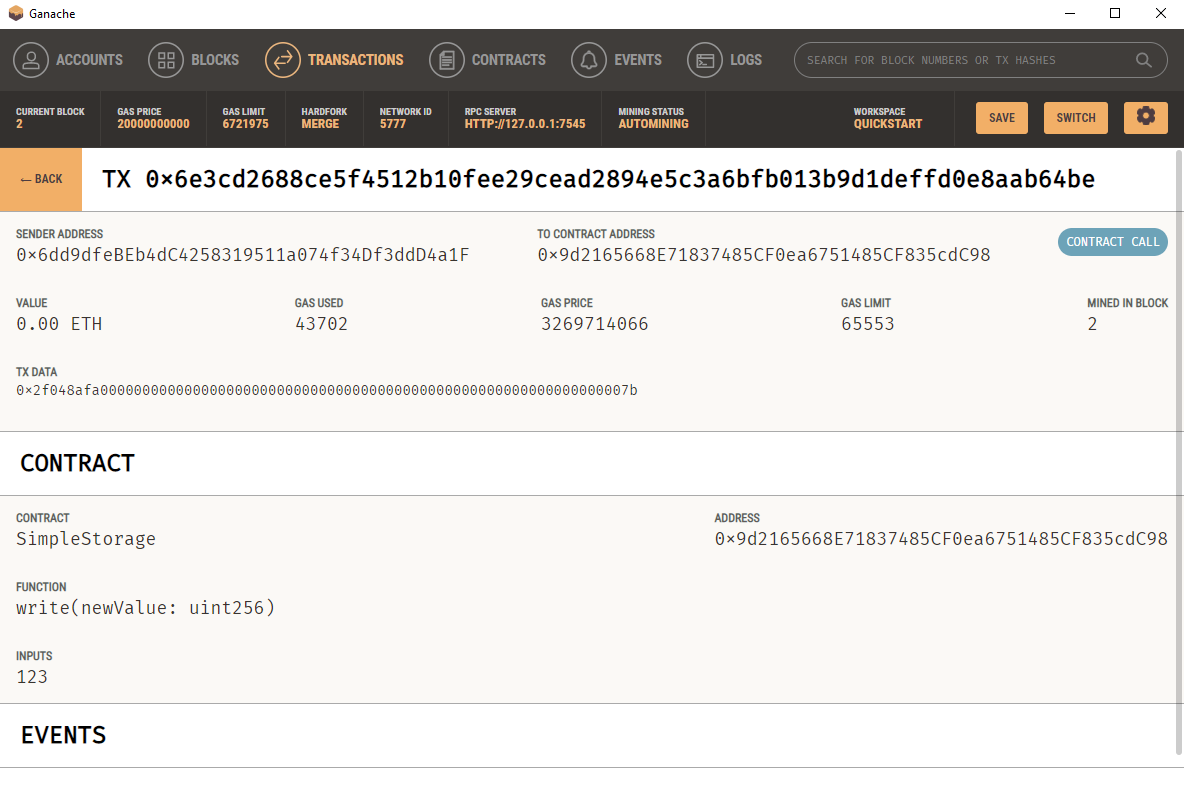
Task: Click the Accounts person icon
Action: click(31, 60)
